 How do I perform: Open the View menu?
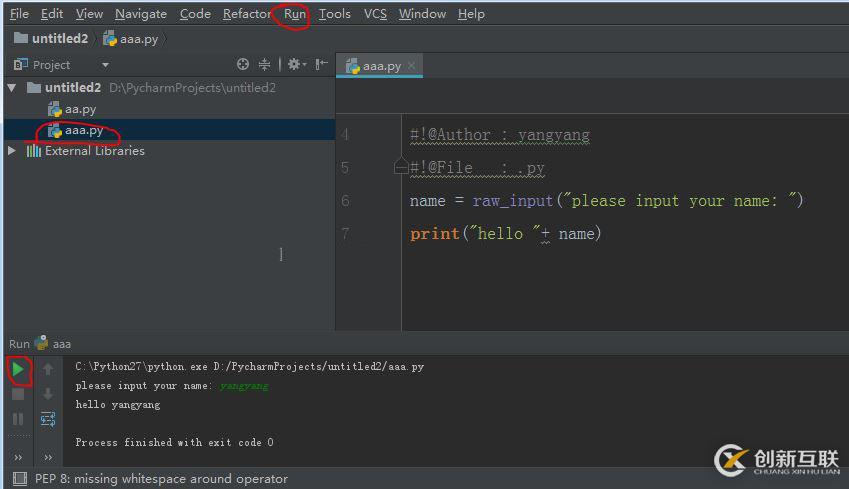89,14
